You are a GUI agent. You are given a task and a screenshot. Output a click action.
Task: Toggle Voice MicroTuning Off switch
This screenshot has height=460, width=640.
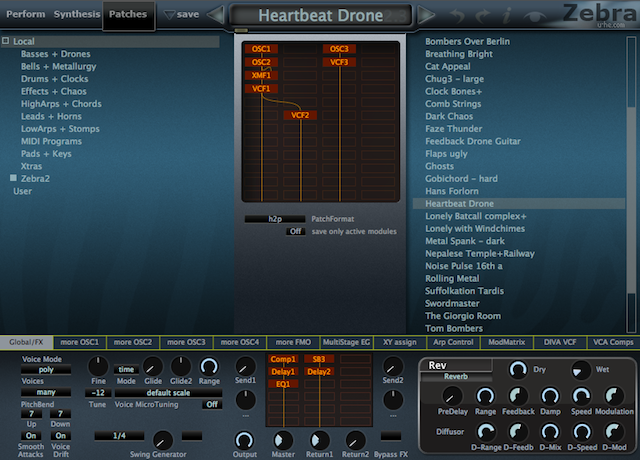(212, 404)
